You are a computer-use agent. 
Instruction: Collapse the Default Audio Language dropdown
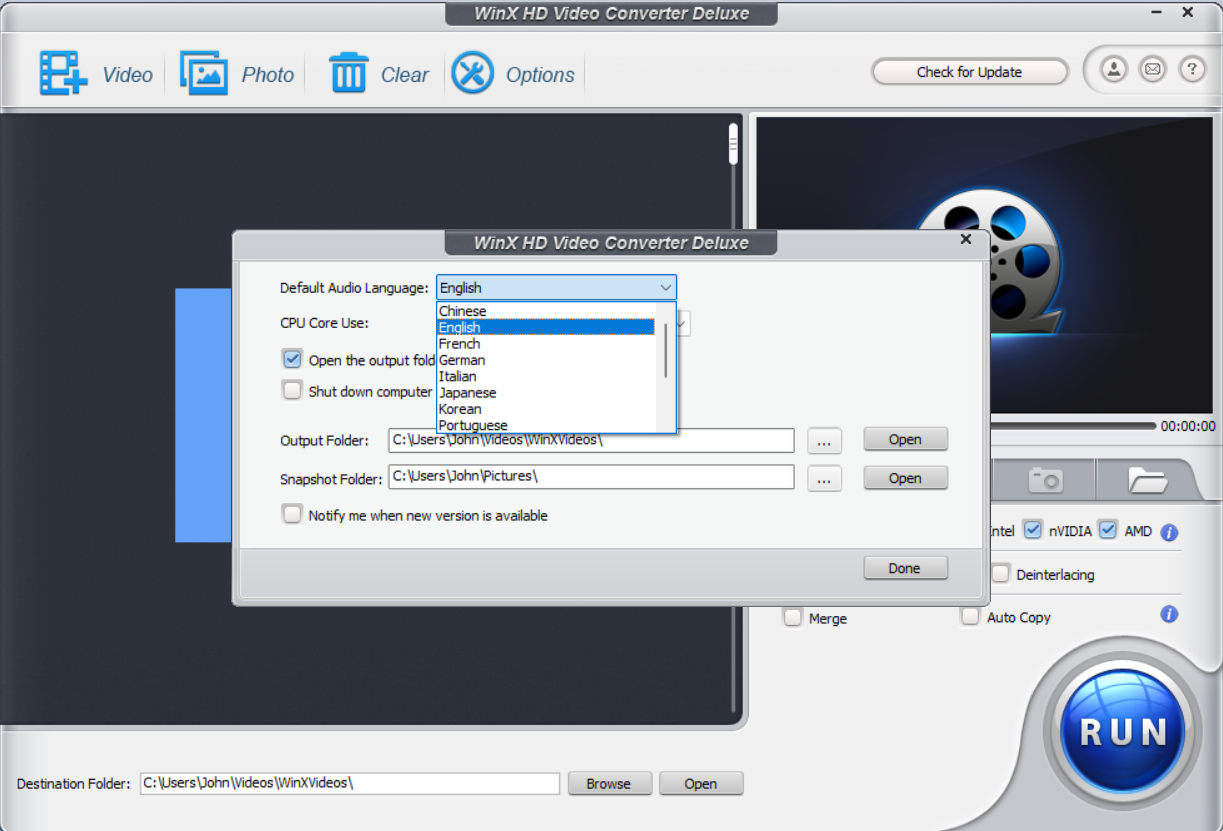(666, 288)
